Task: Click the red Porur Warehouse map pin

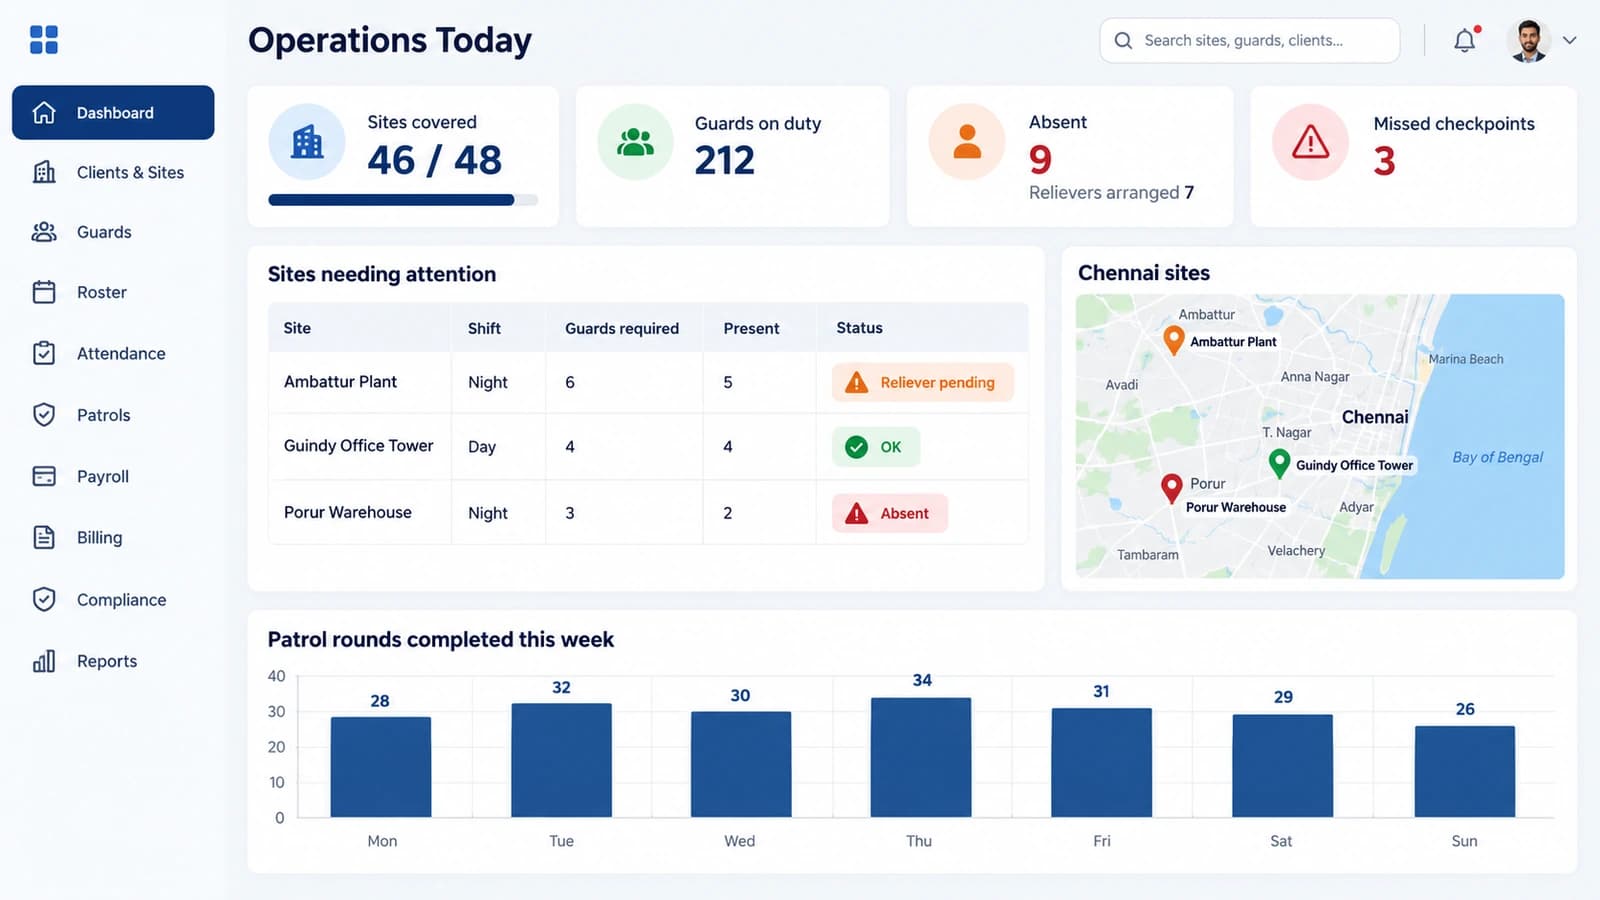Action: click(x=1171, y=489)
